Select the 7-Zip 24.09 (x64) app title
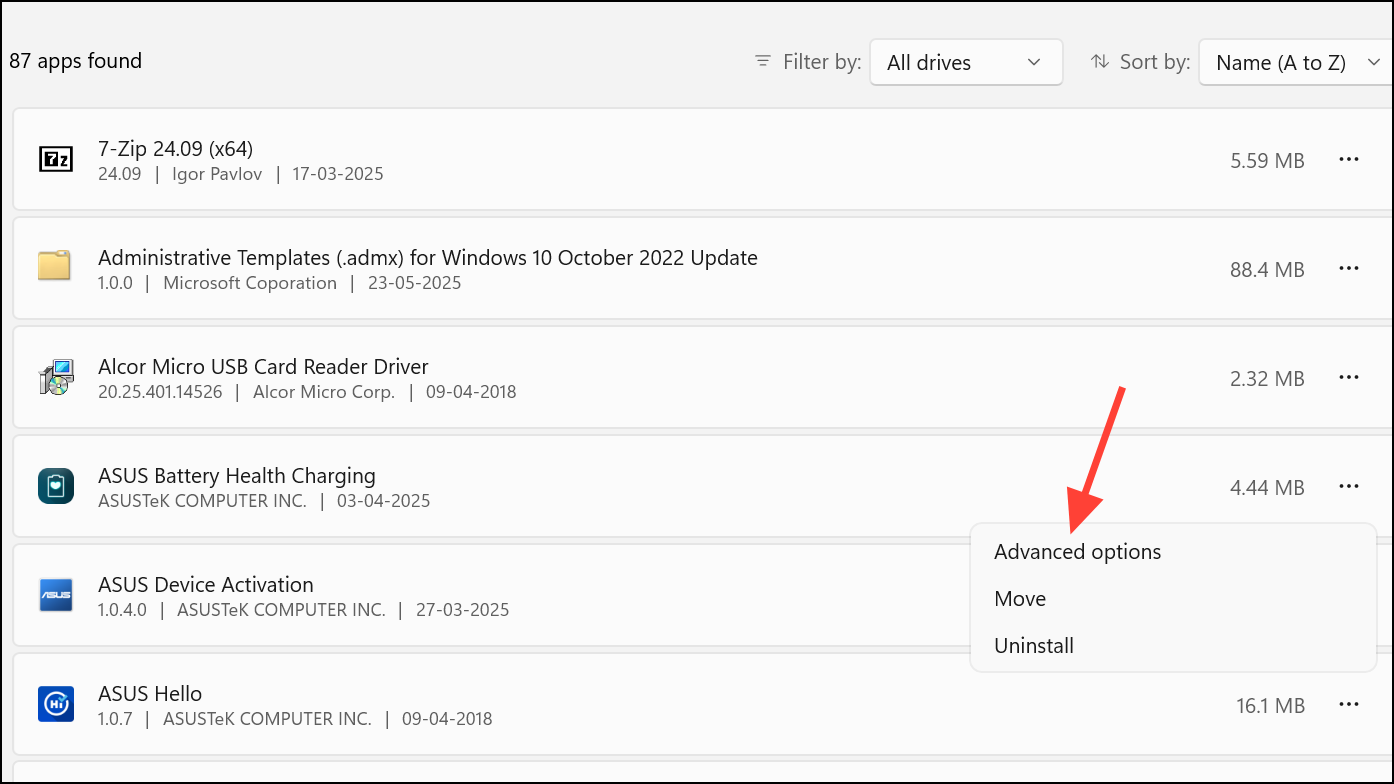This screenshot has height=784, width=1394. click(x=175, y=149)
